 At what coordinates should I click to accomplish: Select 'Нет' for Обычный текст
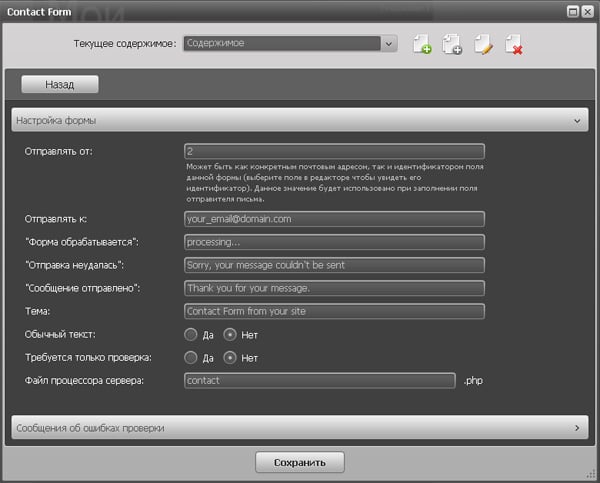click(230, 335)
